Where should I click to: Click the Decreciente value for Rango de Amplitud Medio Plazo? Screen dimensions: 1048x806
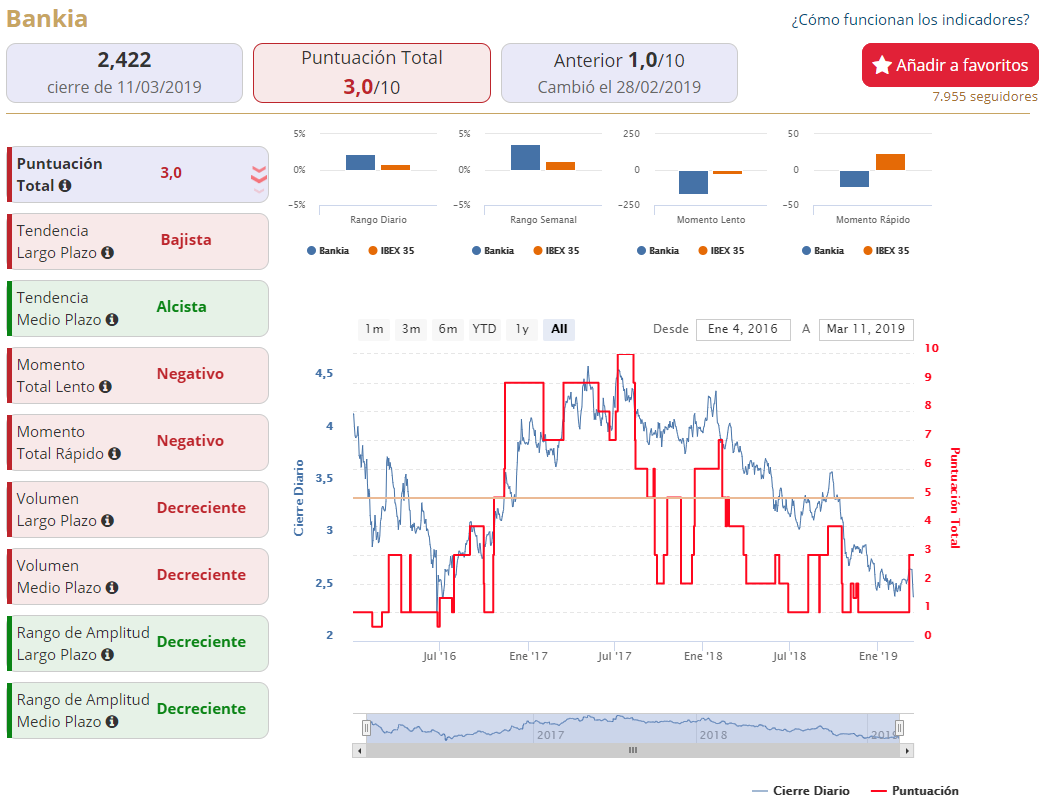201,708
